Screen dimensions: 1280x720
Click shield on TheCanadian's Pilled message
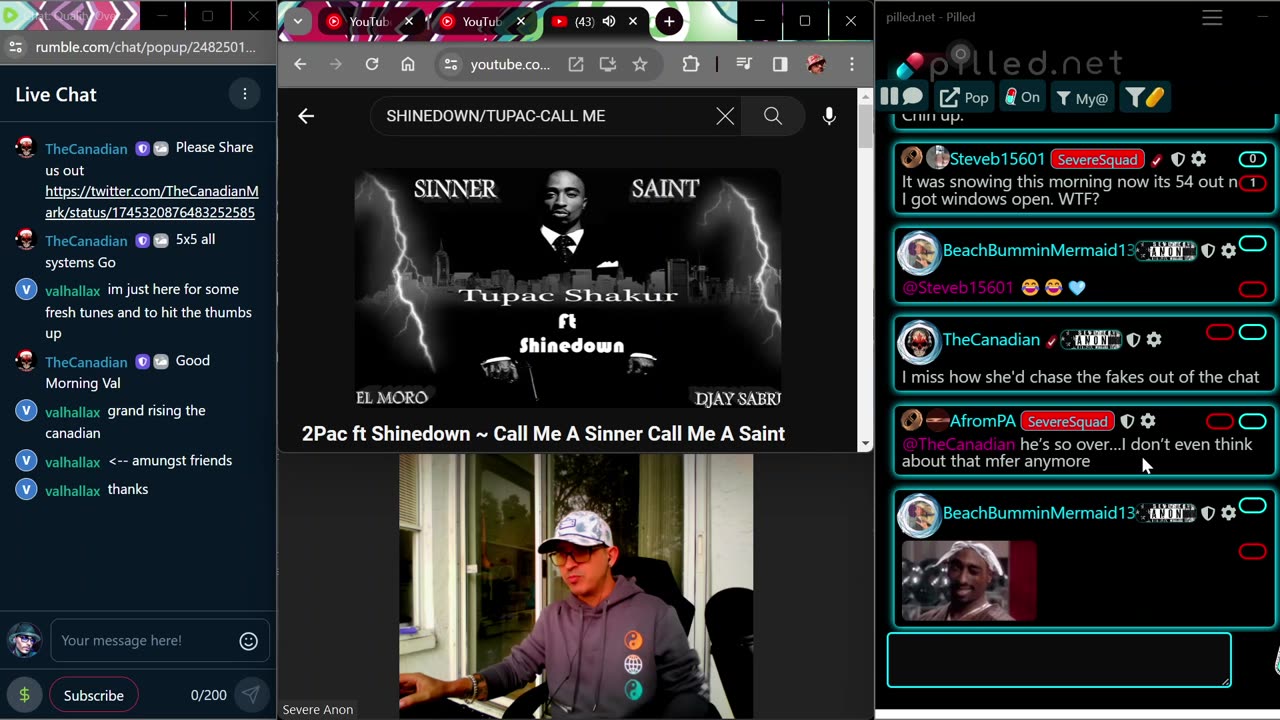[1133, 340]
